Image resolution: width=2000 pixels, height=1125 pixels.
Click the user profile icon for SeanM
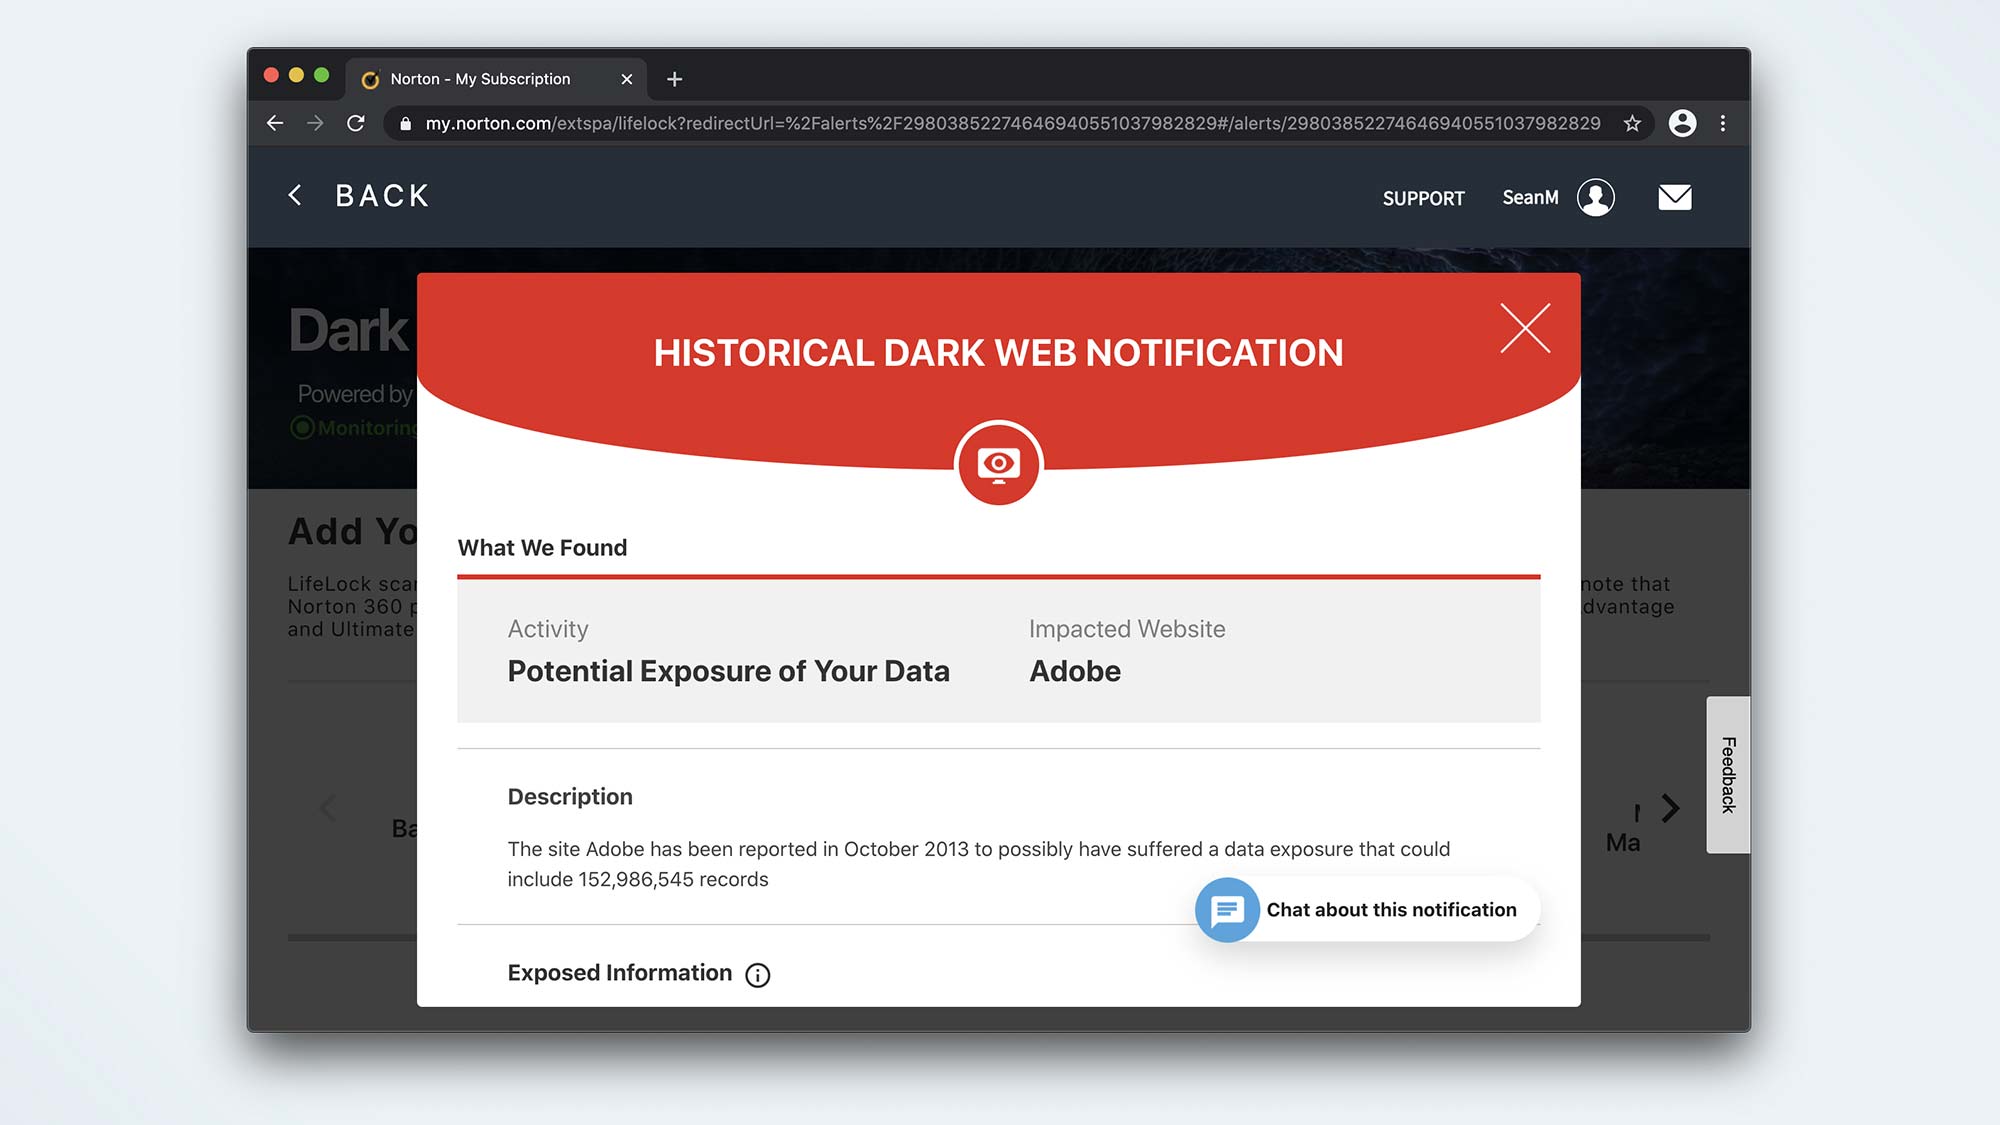click(x=1596, y=196)
